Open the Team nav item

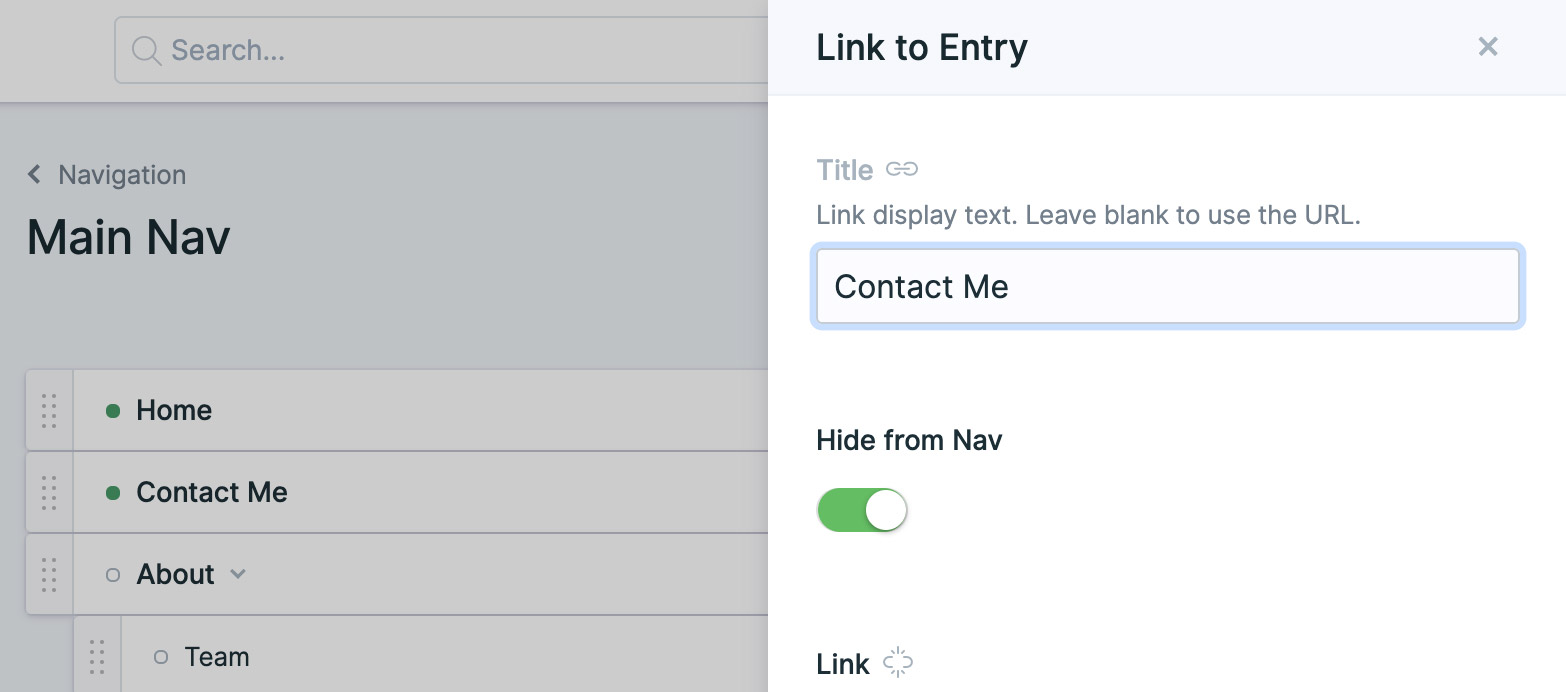217,657
